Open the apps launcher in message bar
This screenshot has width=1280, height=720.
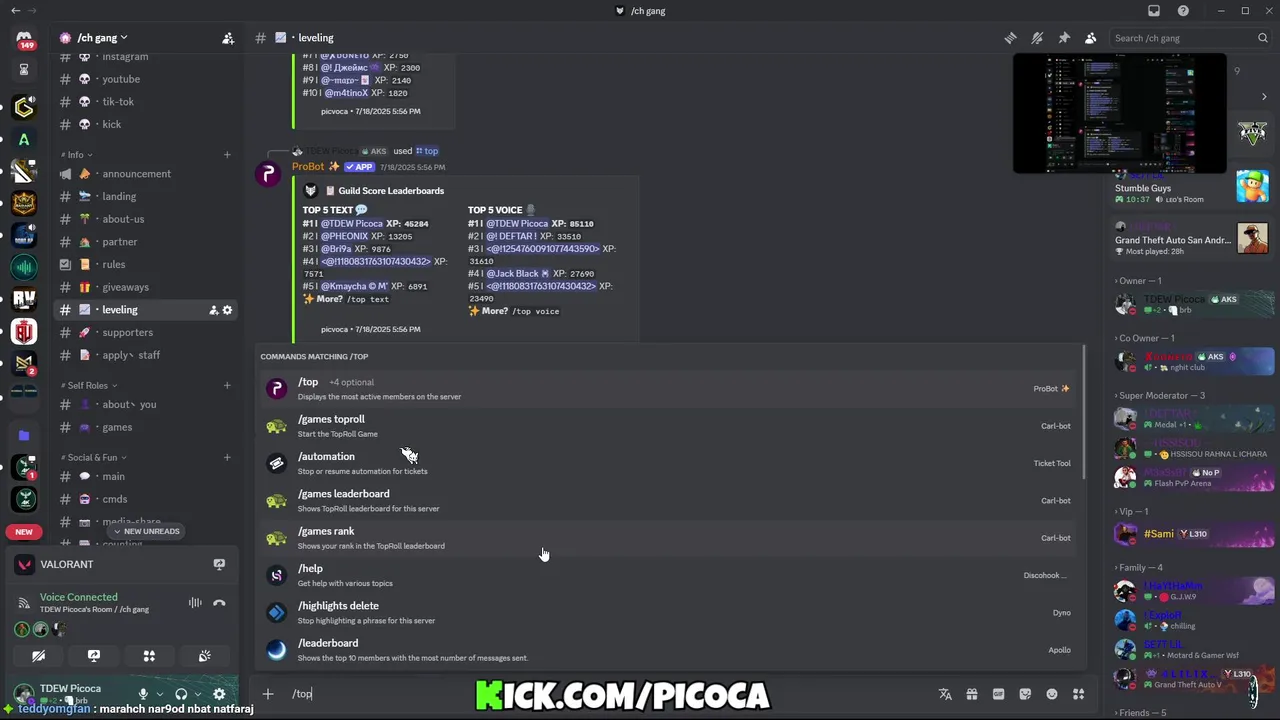[x=1078, y=694]
